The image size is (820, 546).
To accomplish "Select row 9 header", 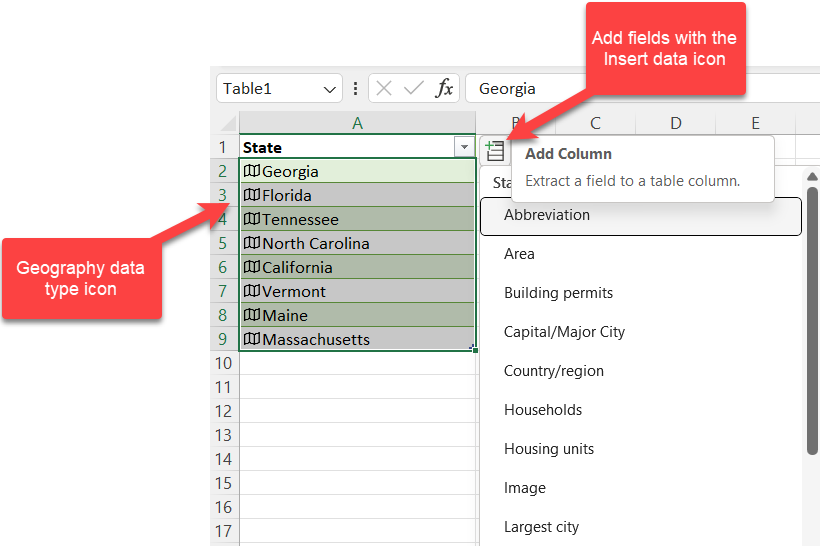I will [x=224, y=339].
